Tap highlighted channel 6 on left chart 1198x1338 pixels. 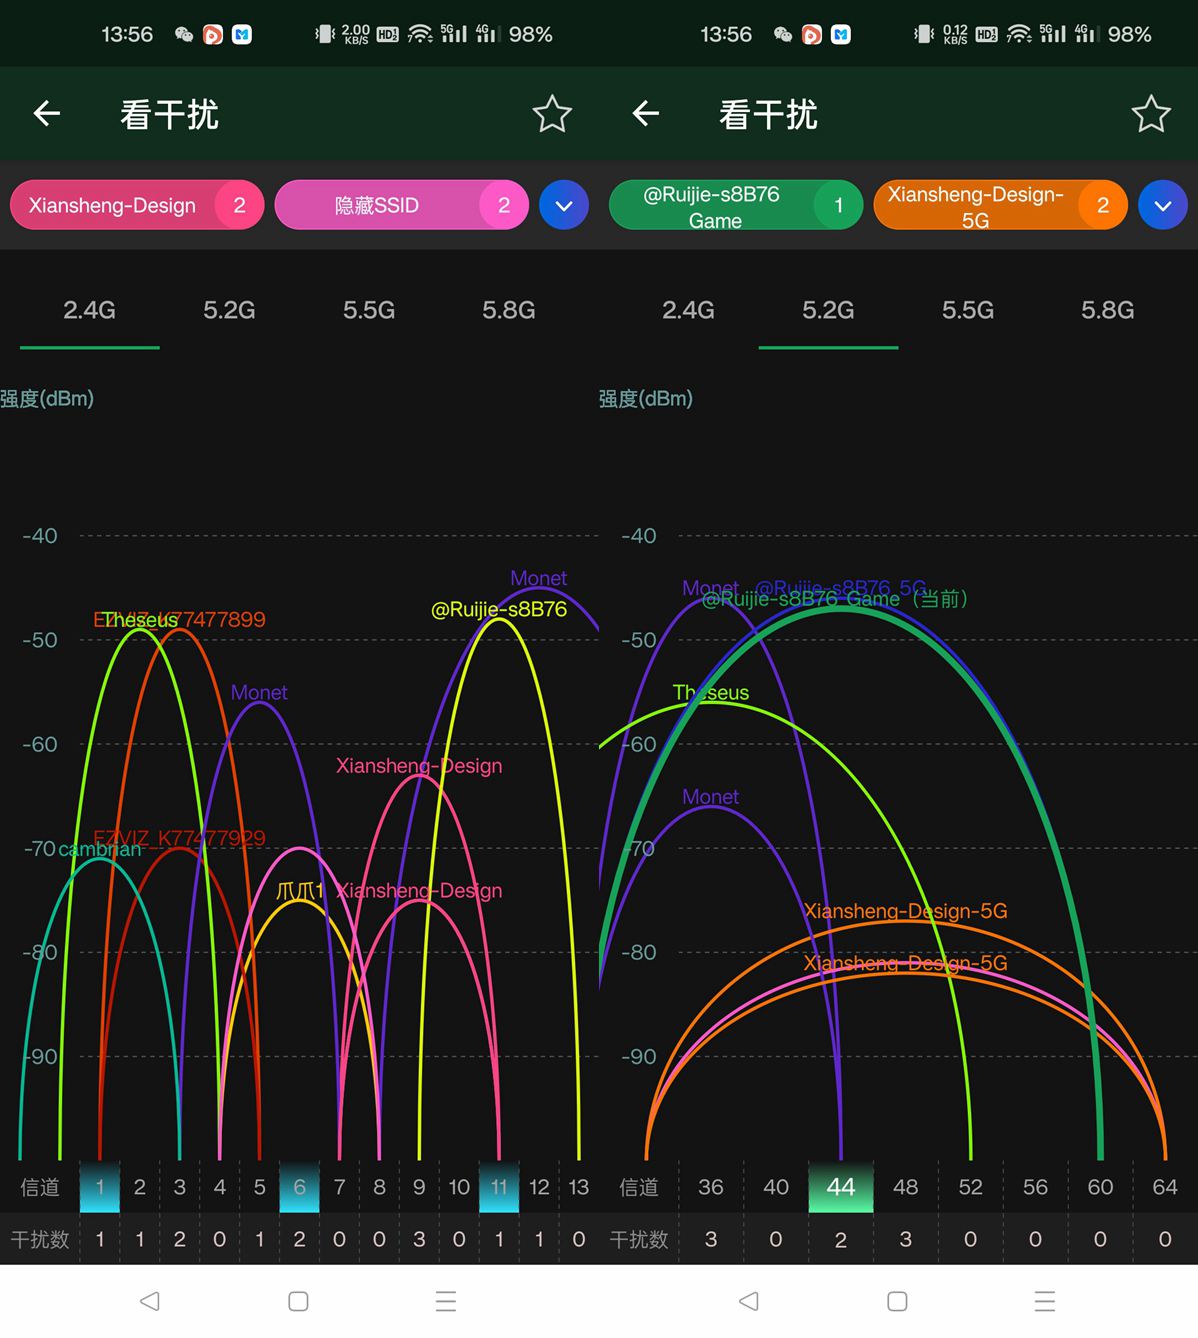click(299, 1187)
